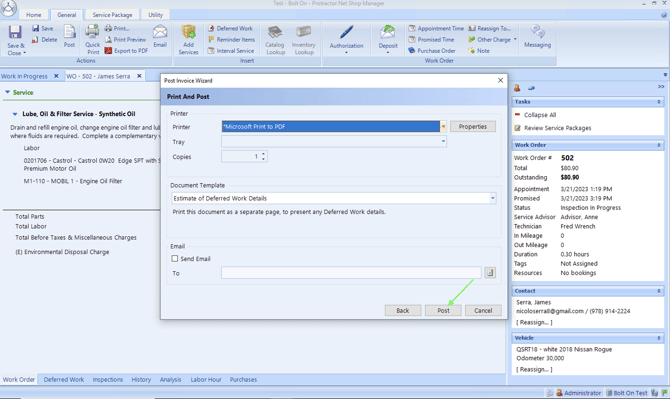Click the Email envelope icon
The height and width of the screenshot is (399, 670).
[x=160, y=36]
